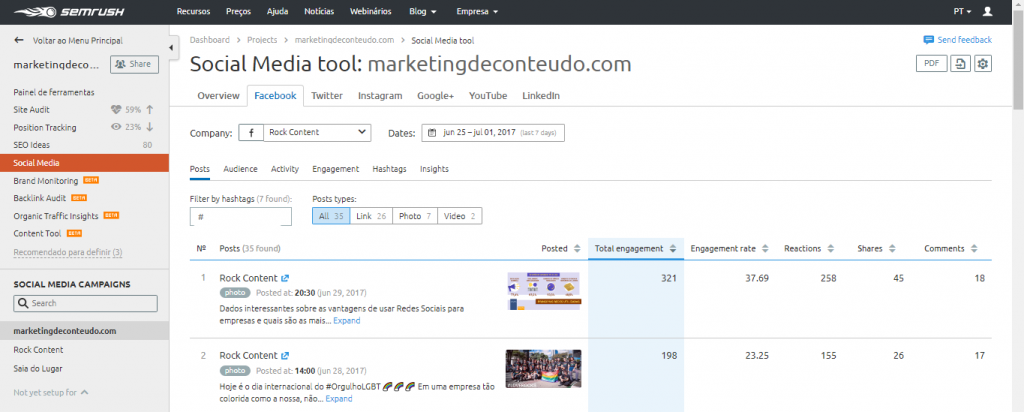Viewport: 1024px width, 412px height.
Task: Switch to the Instagram tab
Action: [380, 96]
